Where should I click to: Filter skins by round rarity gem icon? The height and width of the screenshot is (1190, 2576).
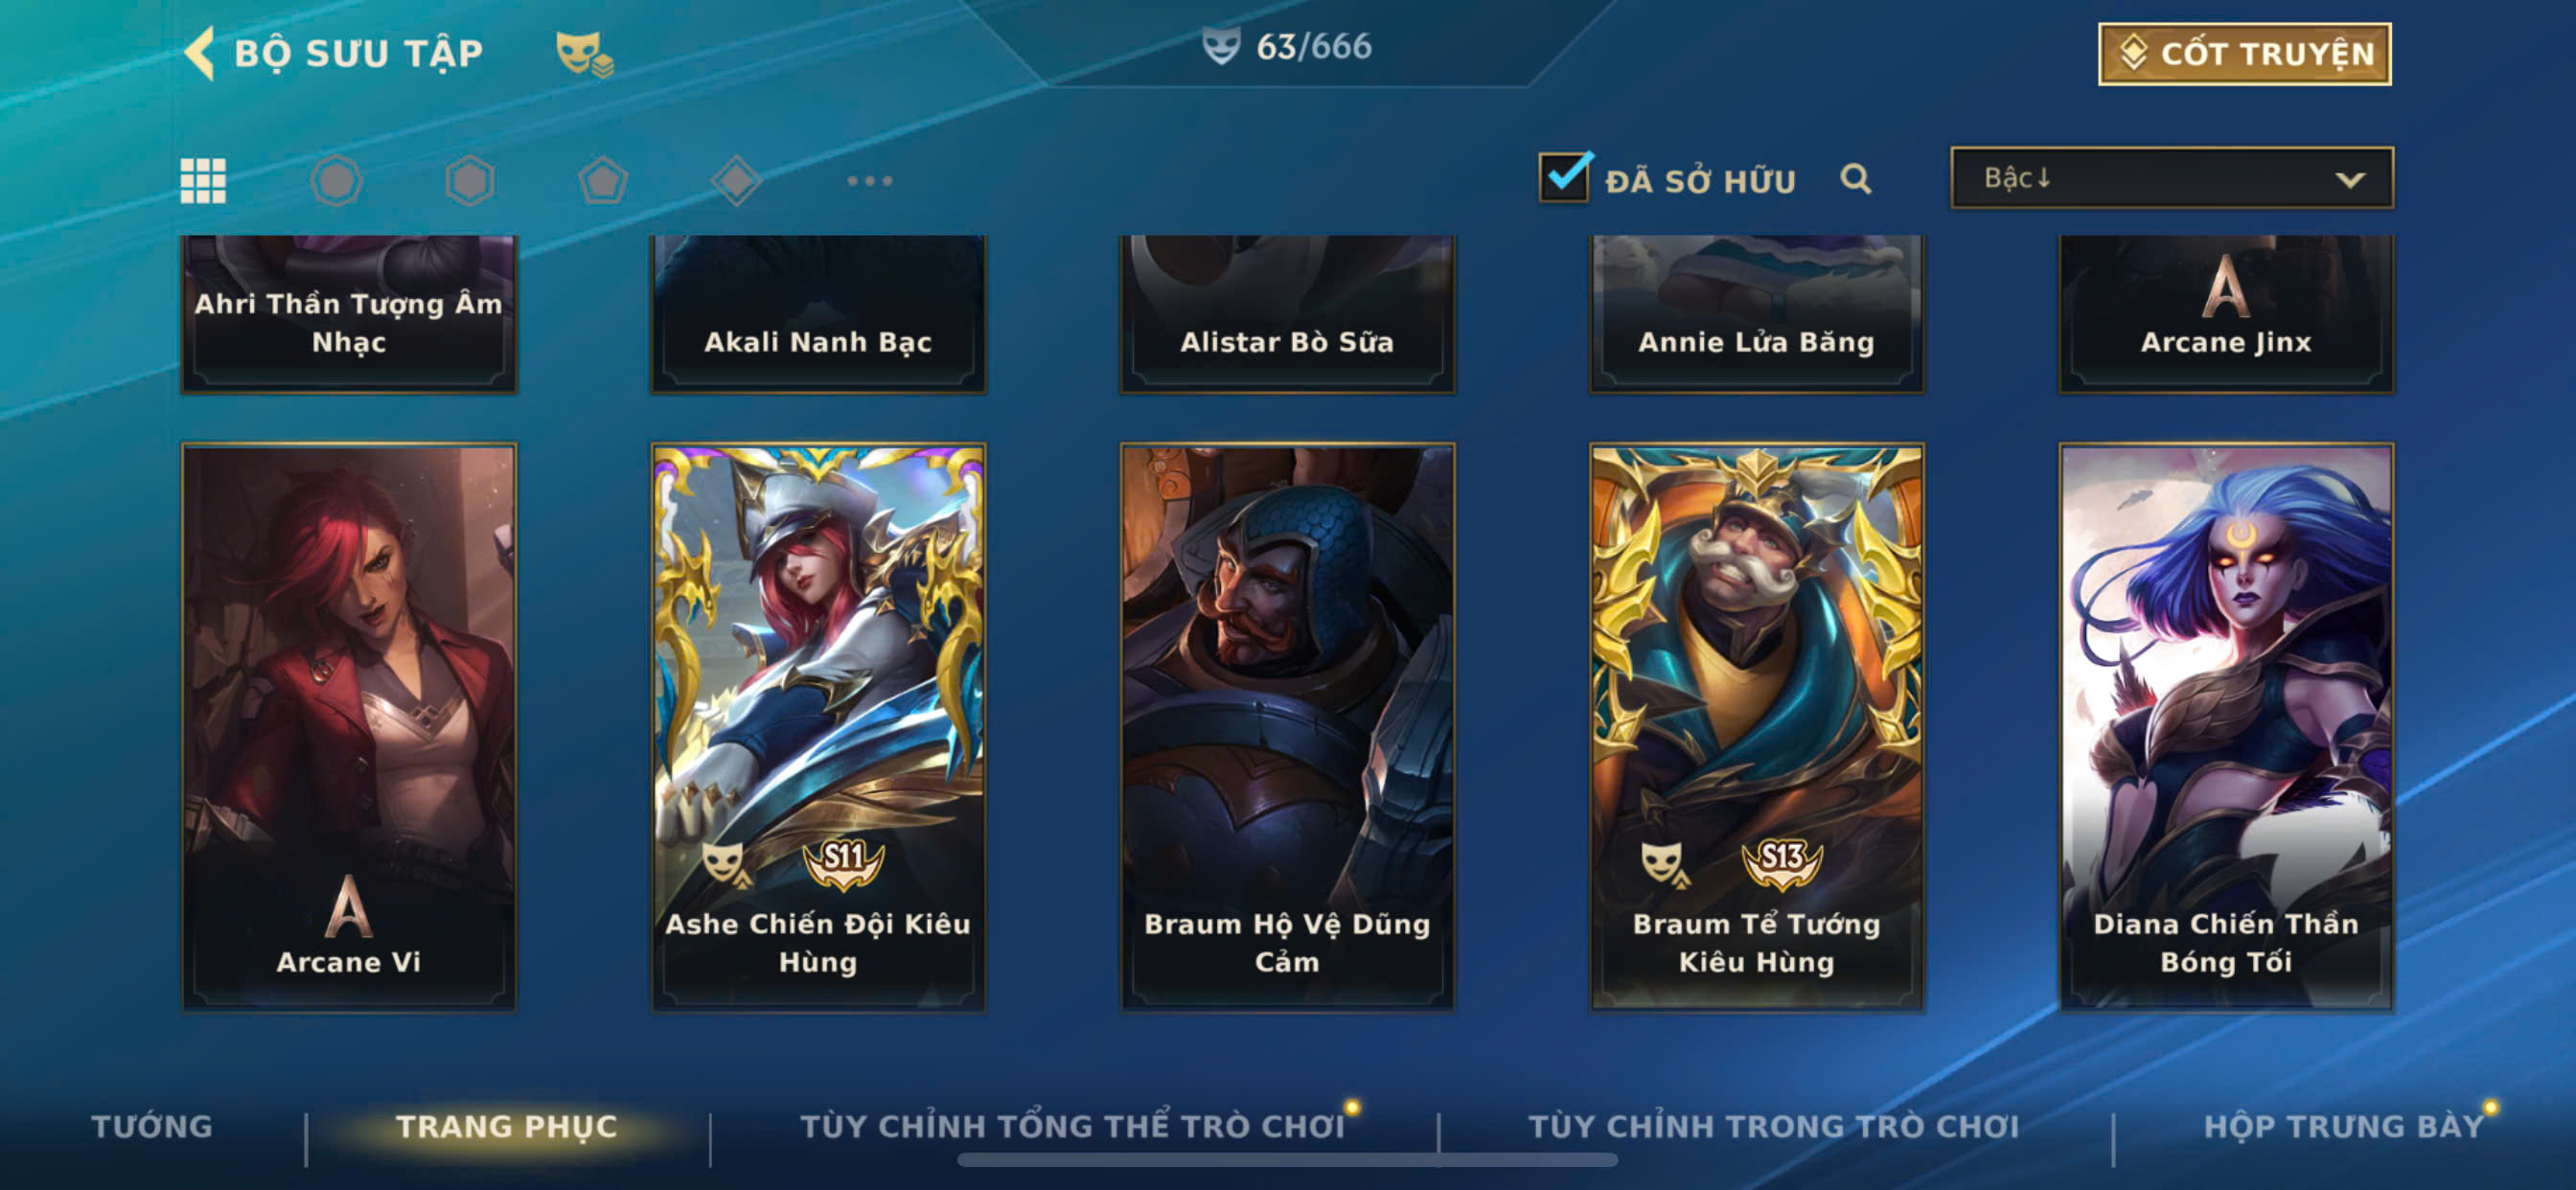[336, 181]
